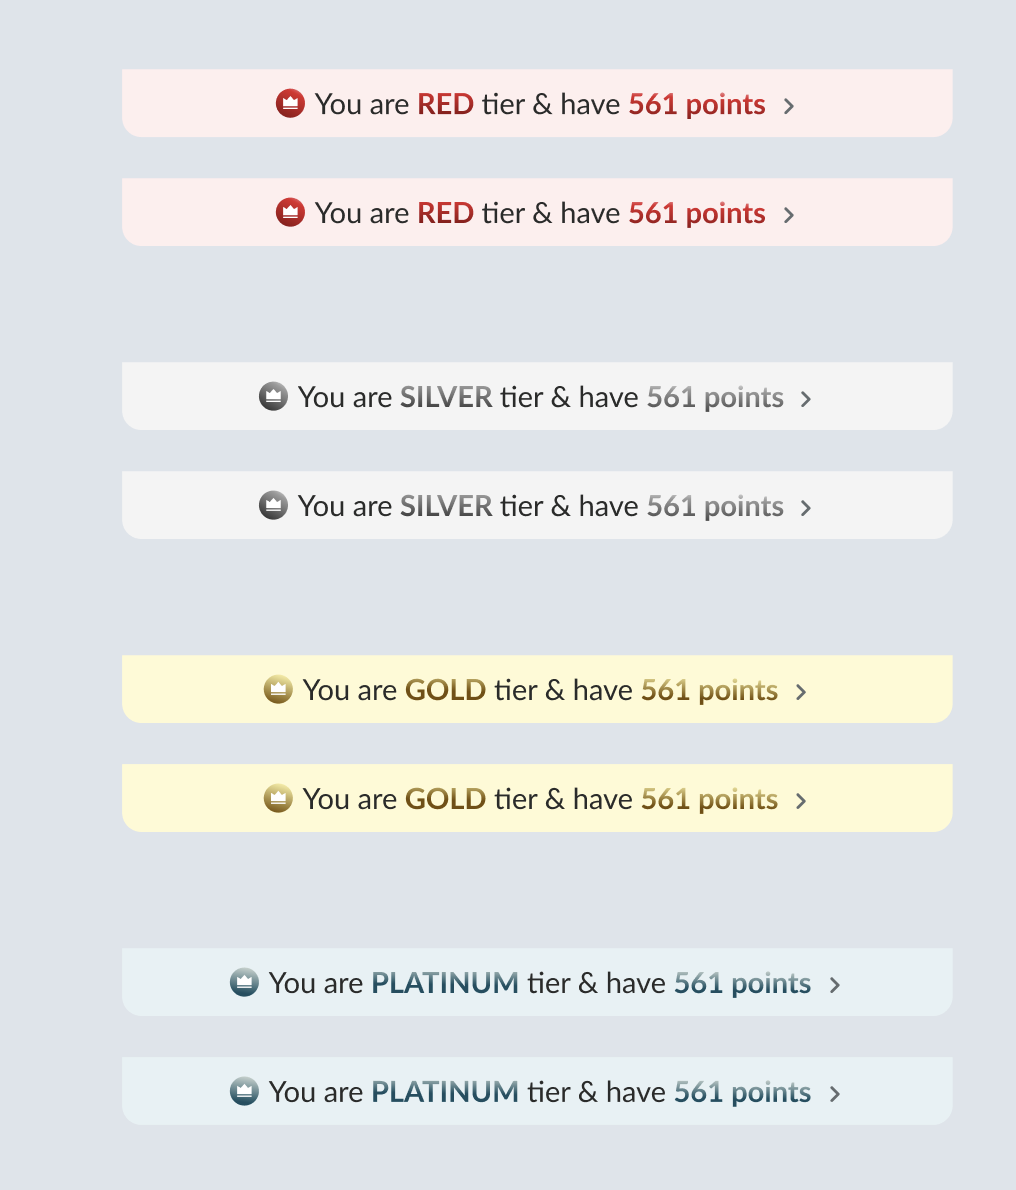
Task: Click the gold crown icon in the lower GOLD banner
Action: pos(278,798)
